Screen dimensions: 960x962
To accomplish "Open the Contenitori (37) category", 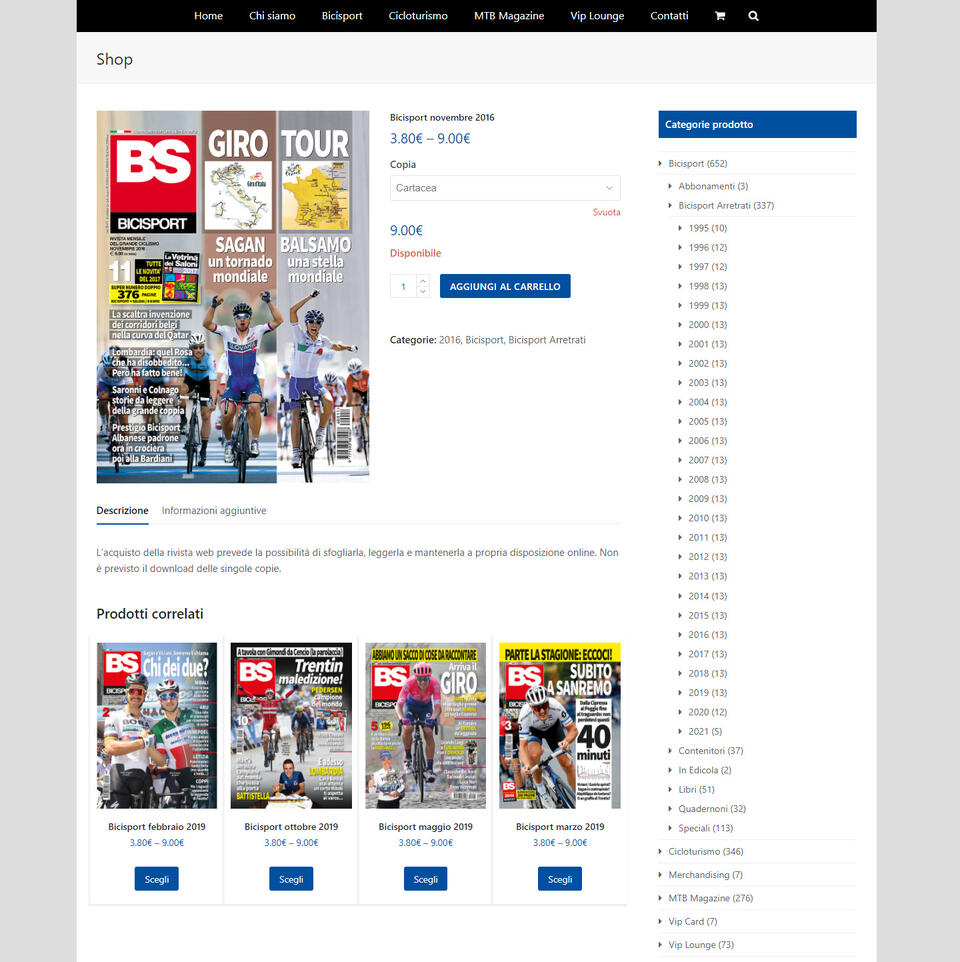I will point(710,751).
